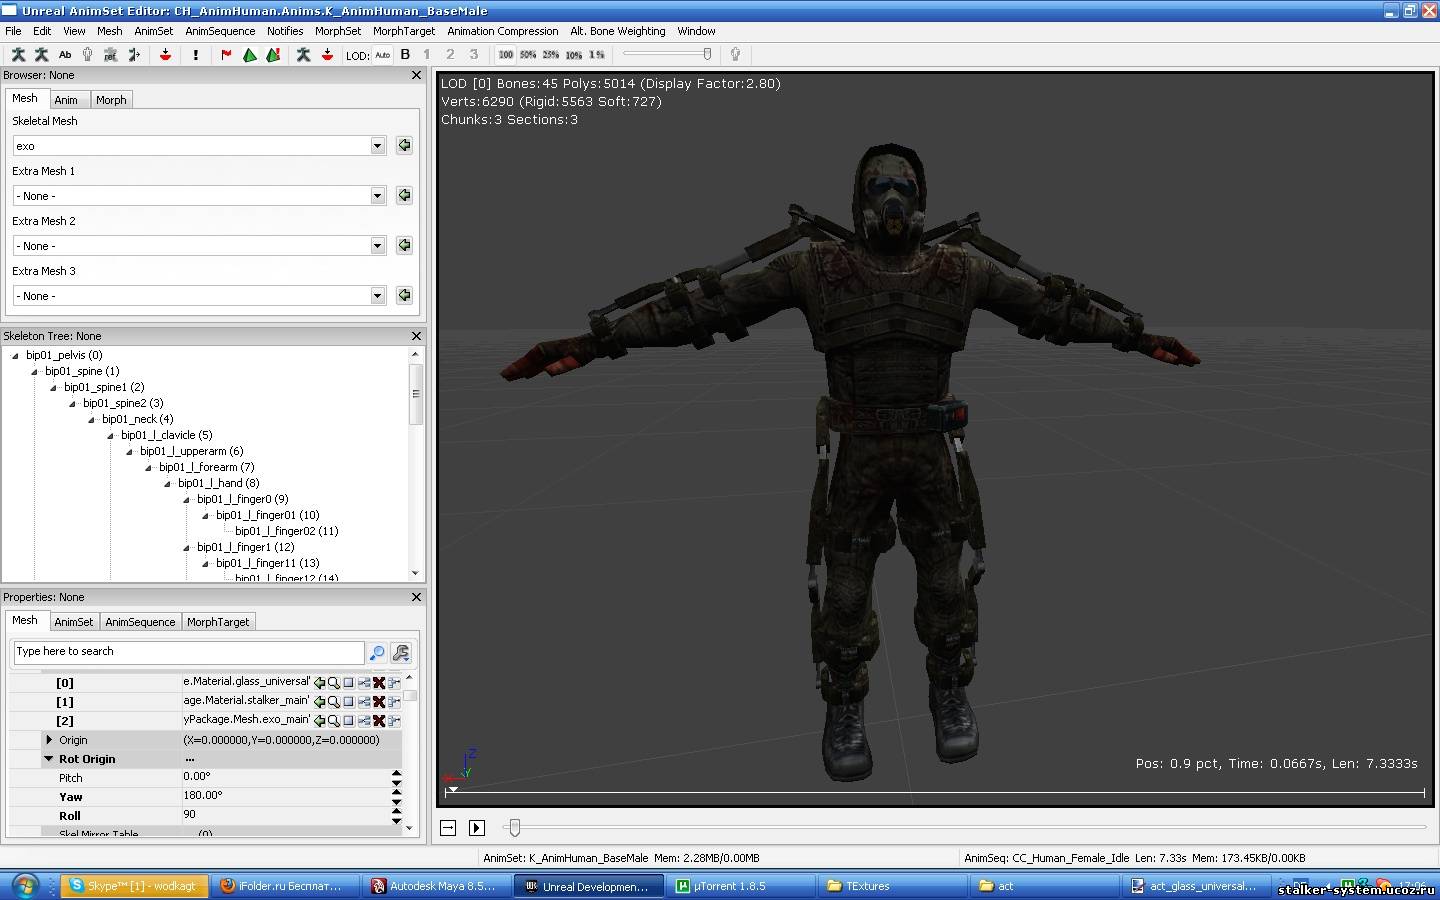Click the toolbar display factor slider handle

pos(707,54)
